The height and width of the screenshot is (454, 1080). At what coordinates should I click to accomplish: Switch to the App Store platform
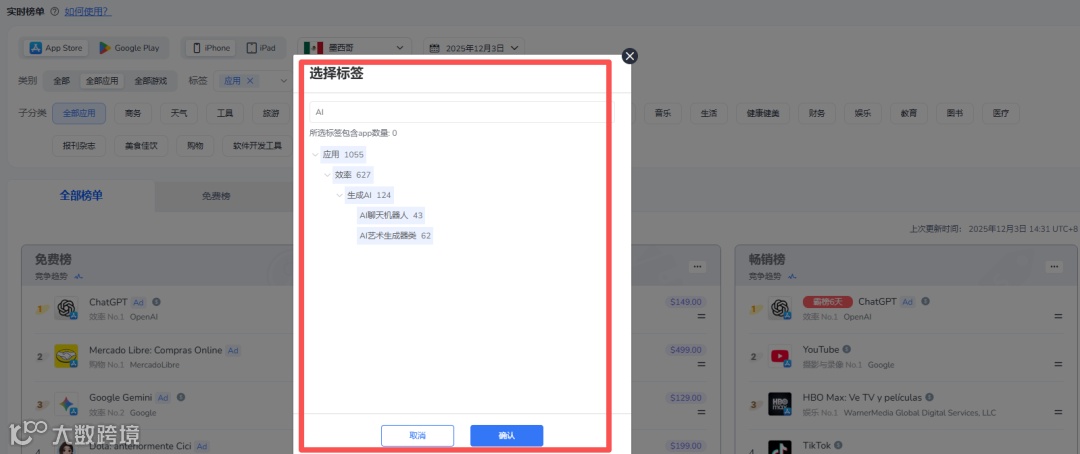[56, 48]
